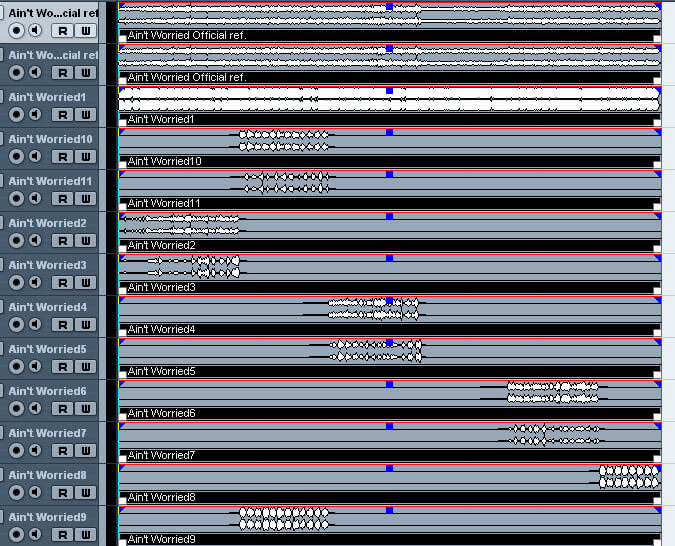675x546 pixels.
Task: Click Write button on Ain't Worried2
Action: (86, 240)
